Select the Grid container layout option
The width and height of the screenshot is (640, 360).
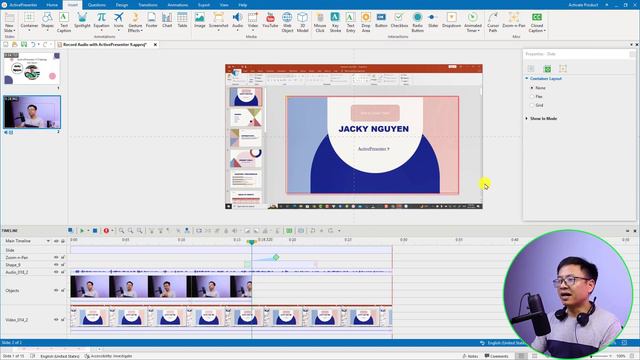point(532,105)
